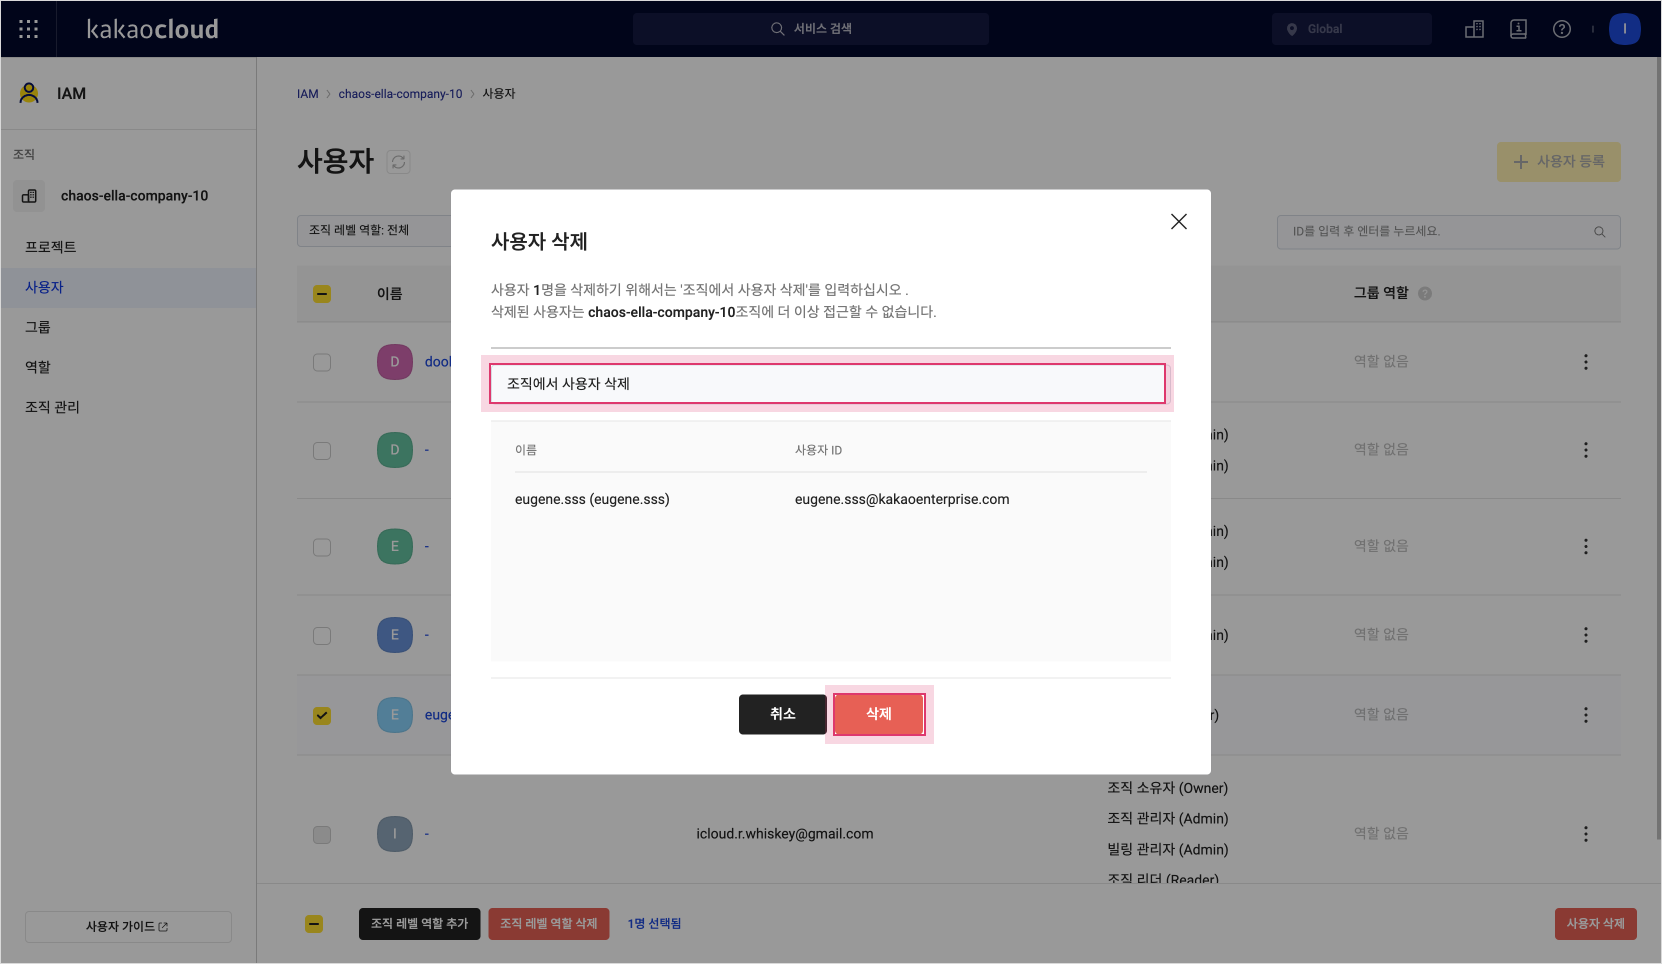Open the documentation icon in header

point(1518,29)
